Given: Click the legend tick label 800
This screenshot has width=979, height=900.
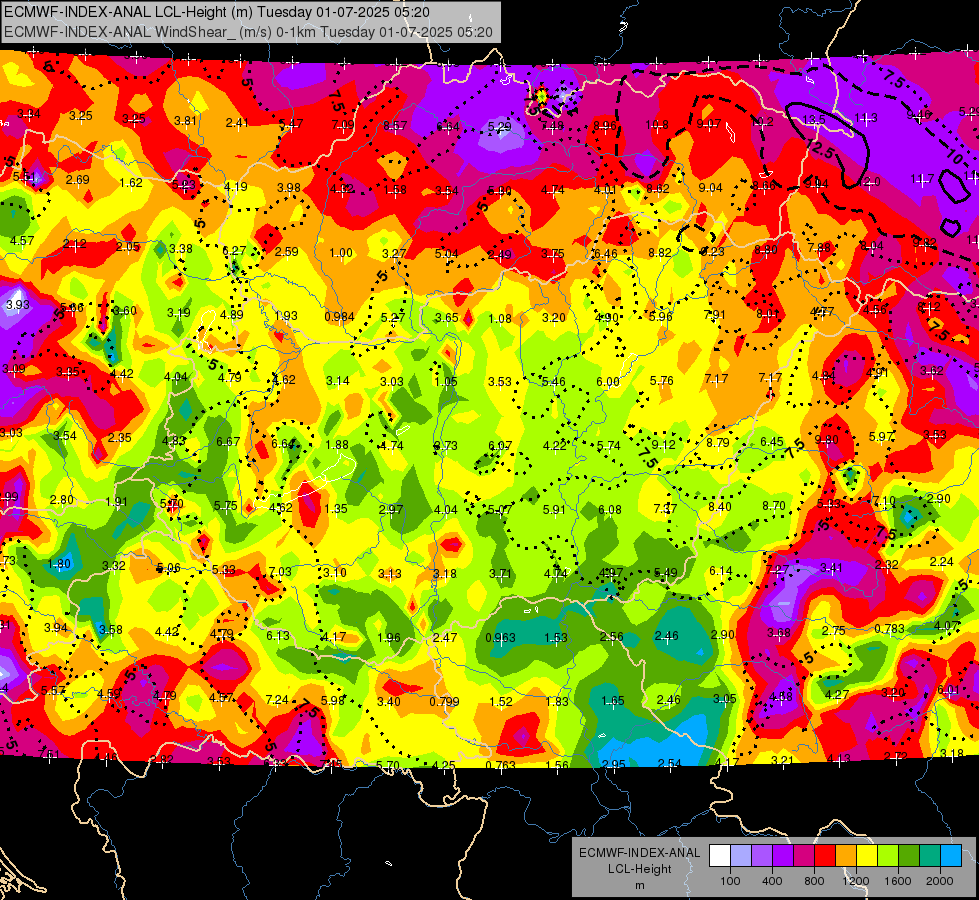Looking at the screenshot, I should 814,881.
